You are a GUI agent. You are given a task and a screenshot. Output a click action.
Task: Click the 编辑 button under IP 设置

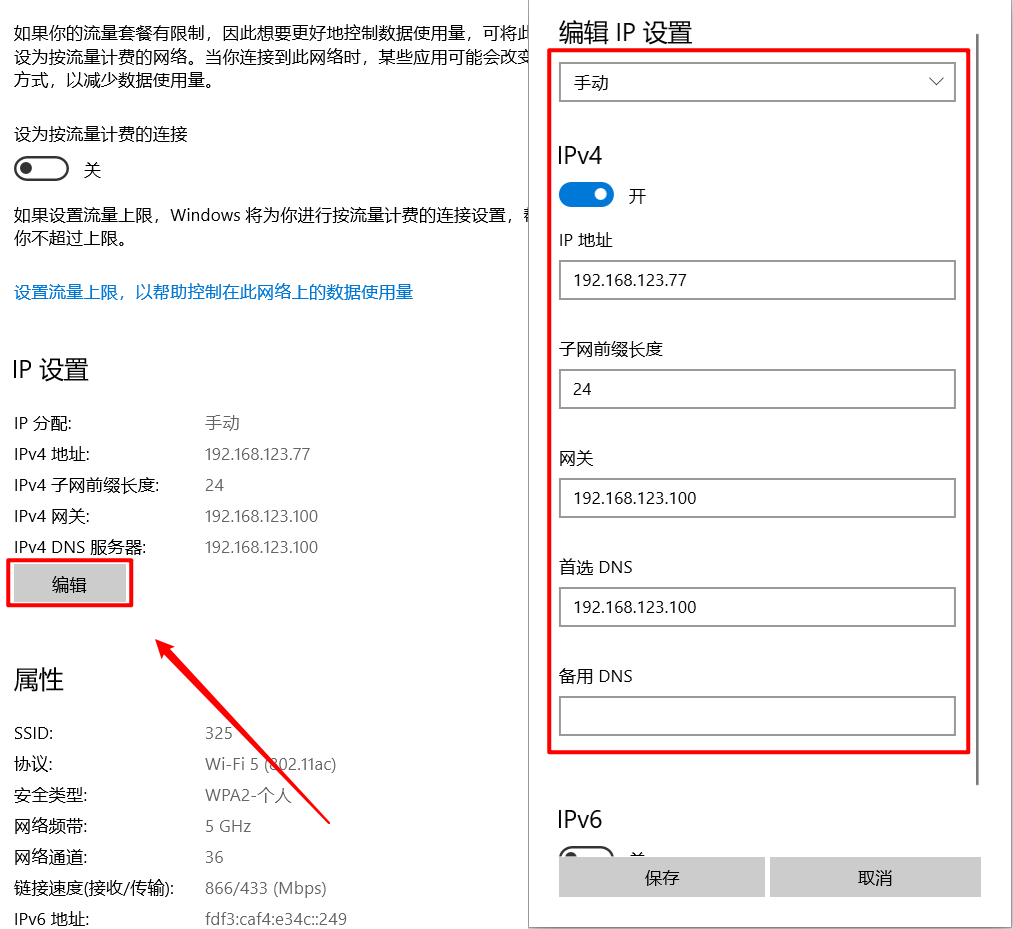69,583
